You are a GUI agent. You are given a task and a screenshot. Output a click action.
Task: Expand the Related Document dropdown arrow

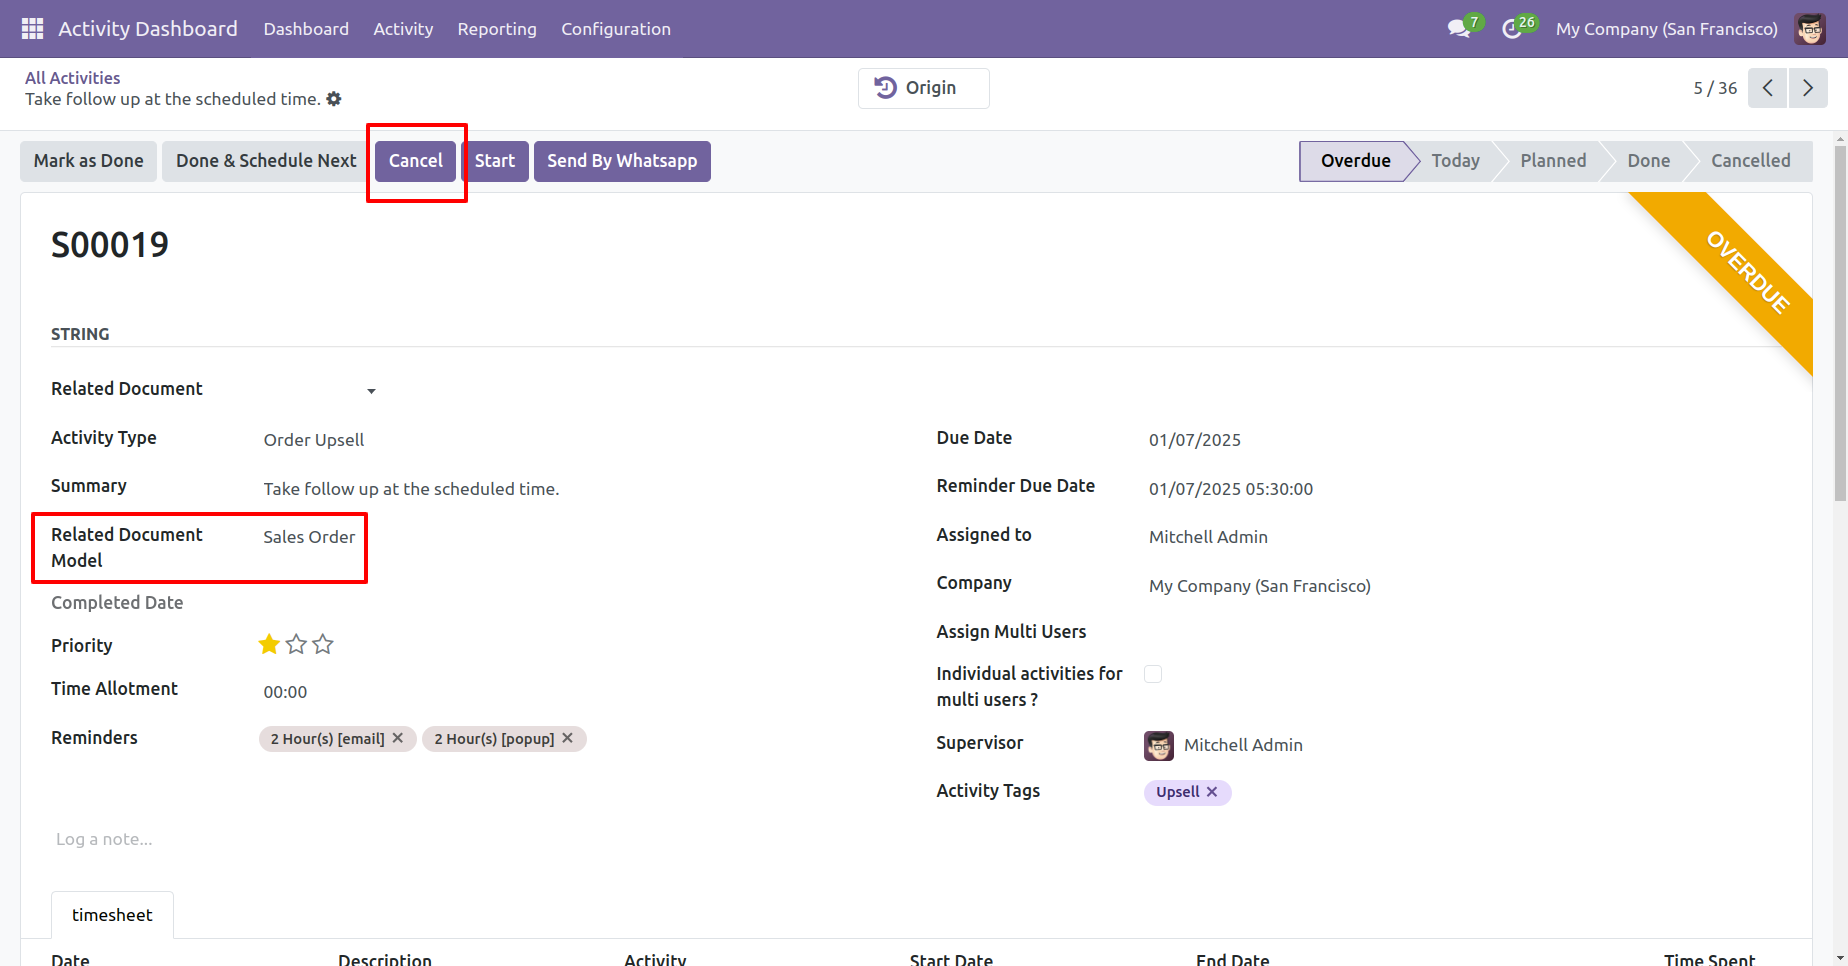click(x=371, y=391)
